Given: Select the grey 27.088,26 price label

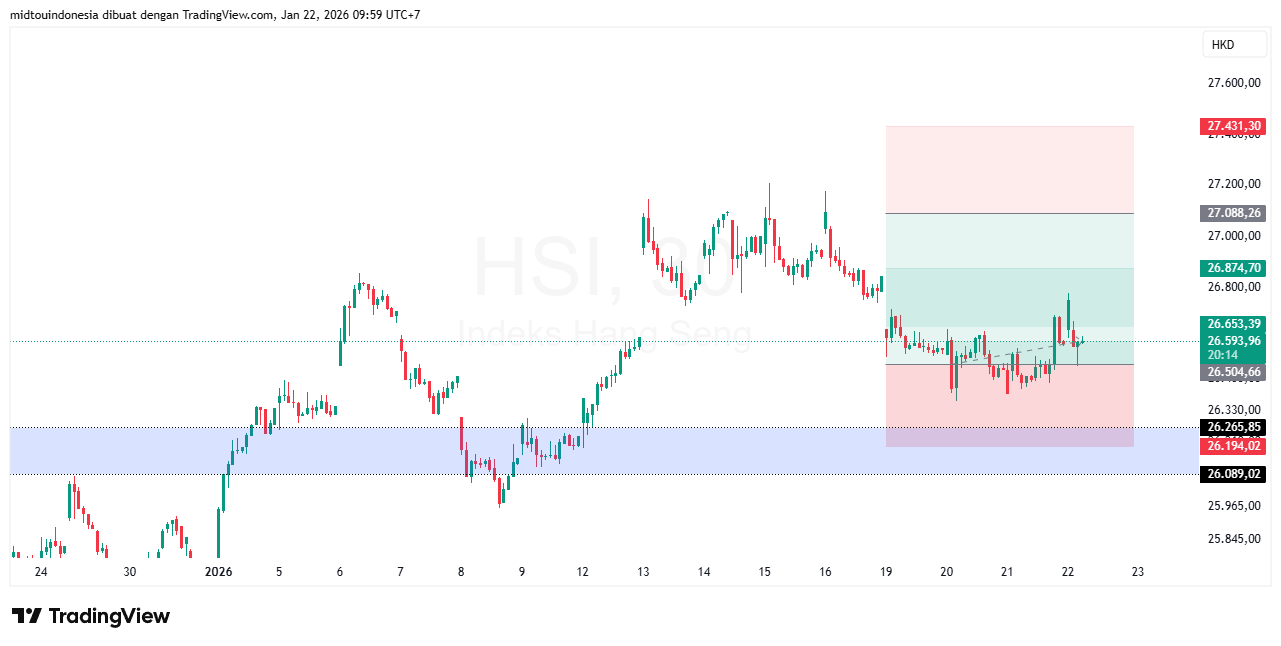Looking at the screenshot, I should coord(1233,213).
